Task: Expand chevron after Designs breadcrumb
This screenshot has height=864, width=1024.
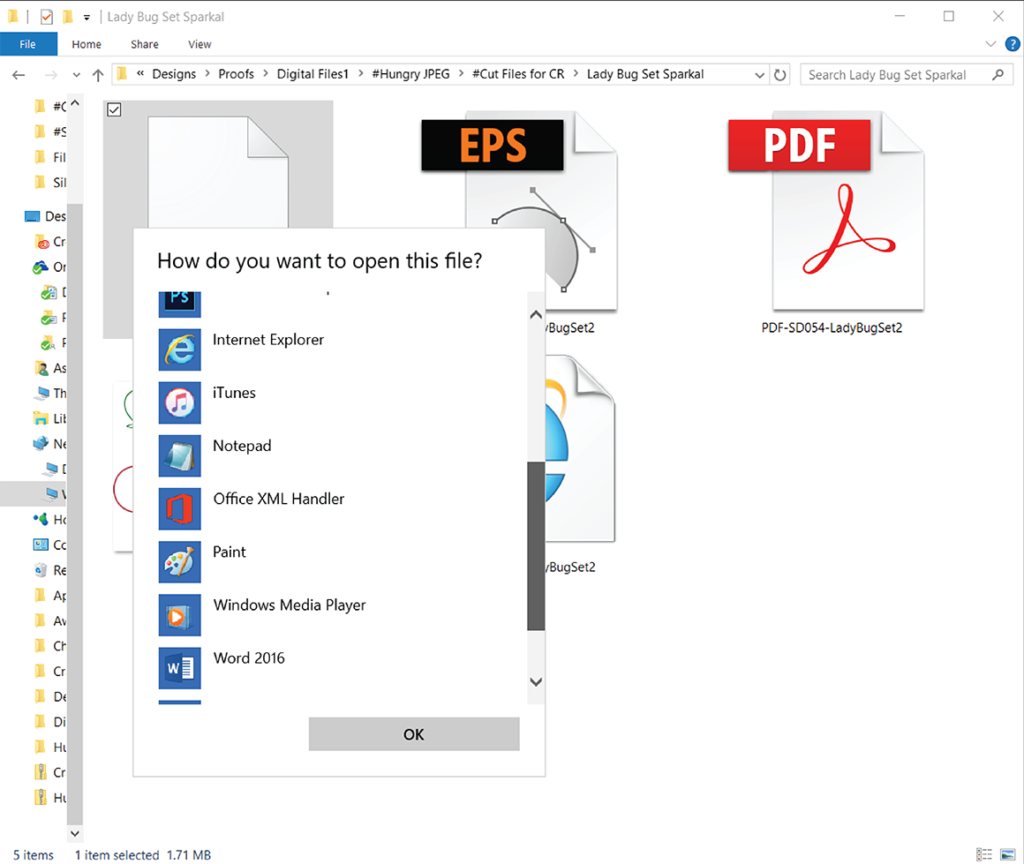Action: coord(208,74)
